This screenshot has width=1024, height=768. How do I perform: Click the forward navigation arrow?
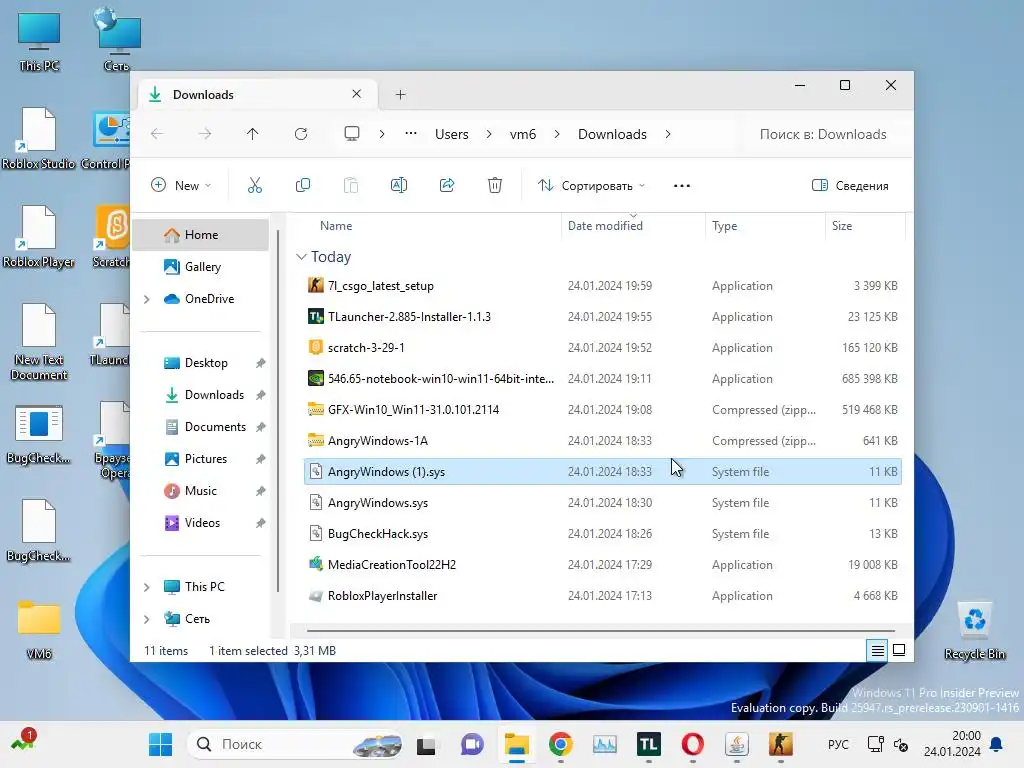[205, 134]
